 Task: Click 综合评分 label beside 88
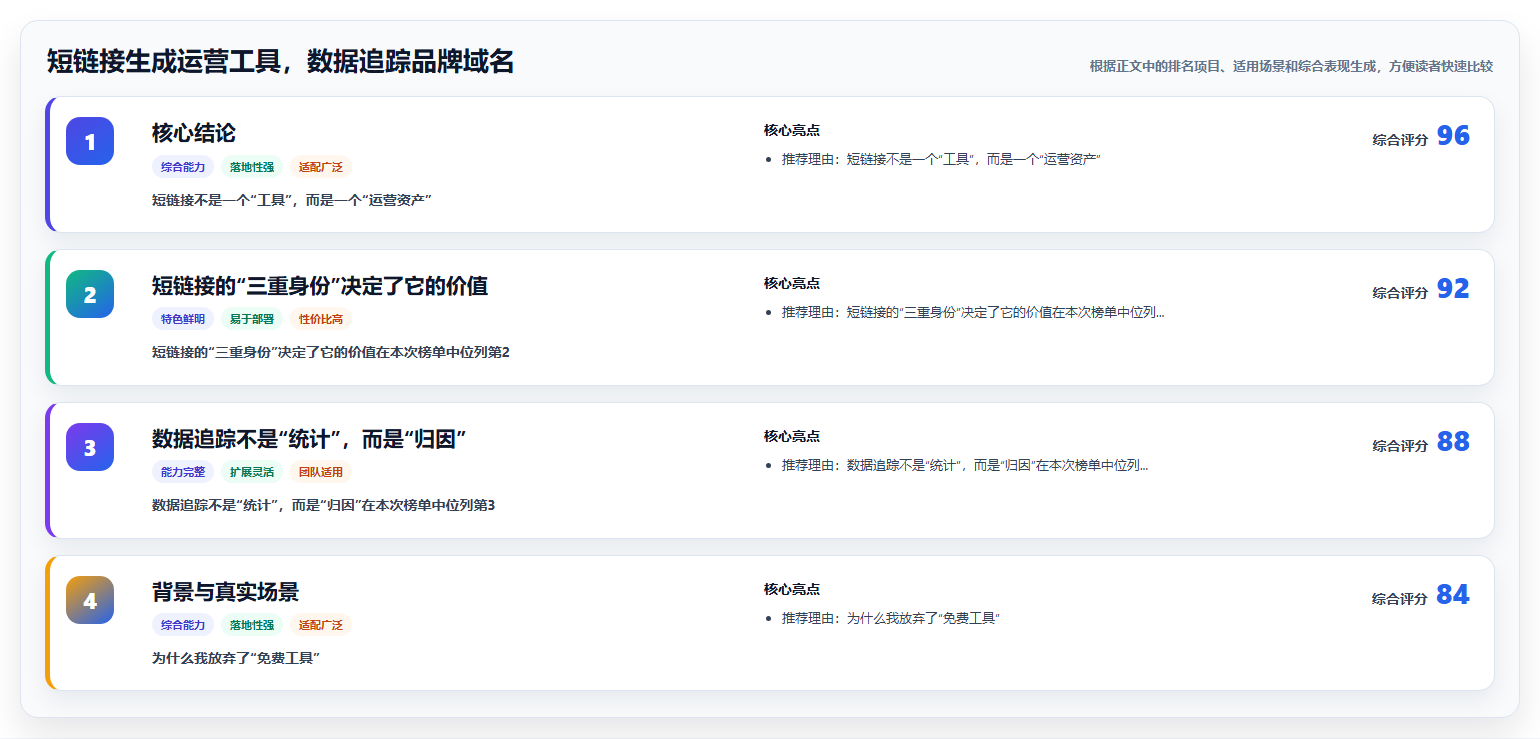pyautogui.click(x=1400, y=446)
